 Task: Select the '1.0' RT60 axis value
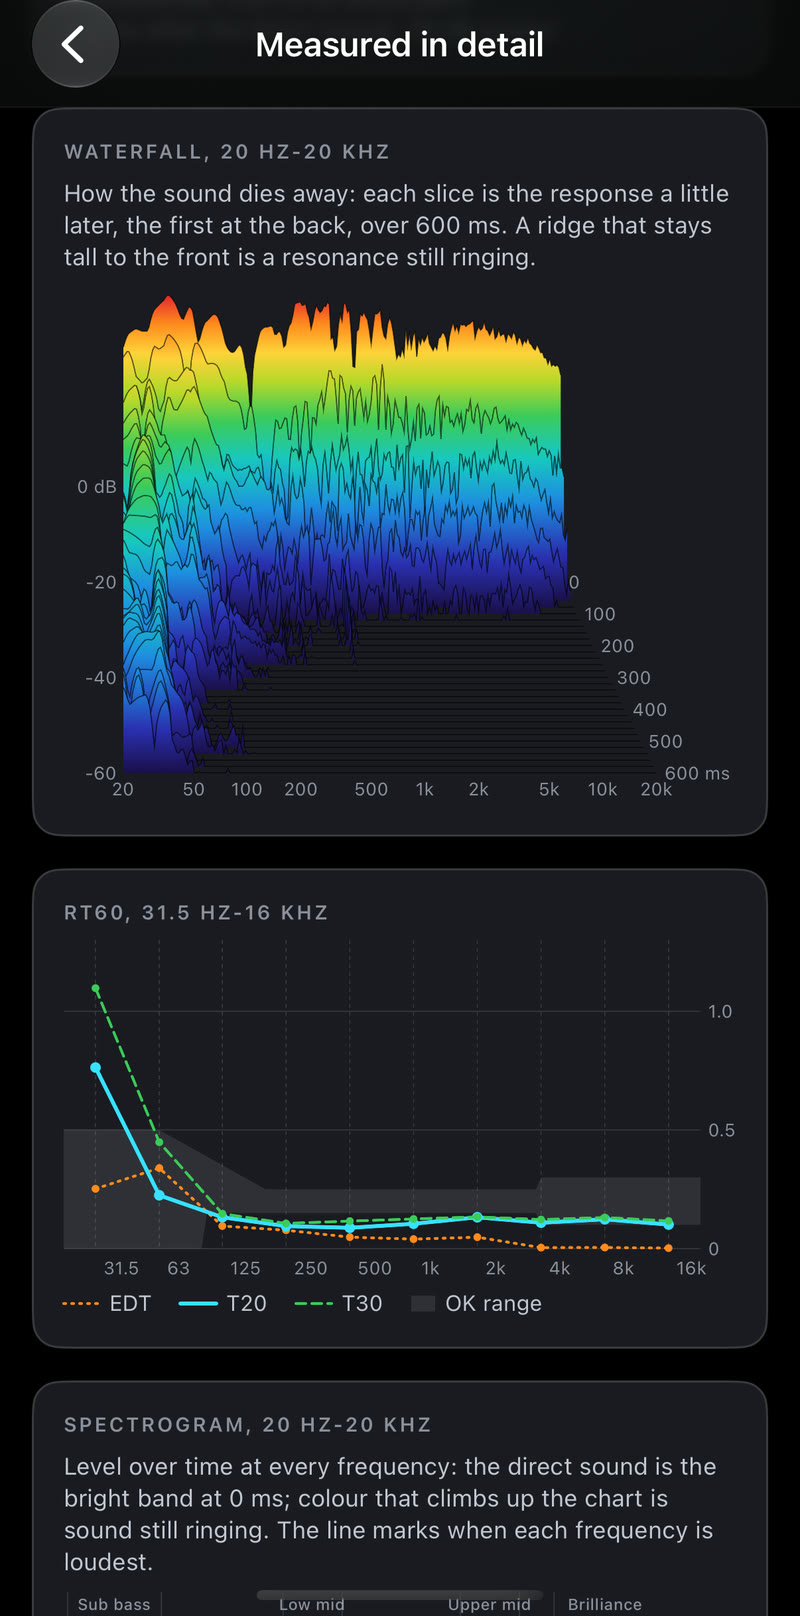[720, 1012]
